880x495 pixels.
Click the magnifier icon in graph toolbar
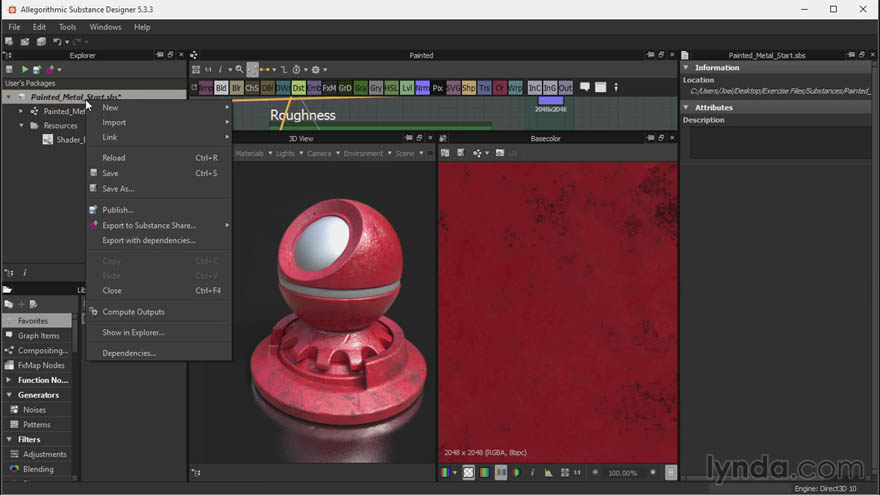click(239, 70)
